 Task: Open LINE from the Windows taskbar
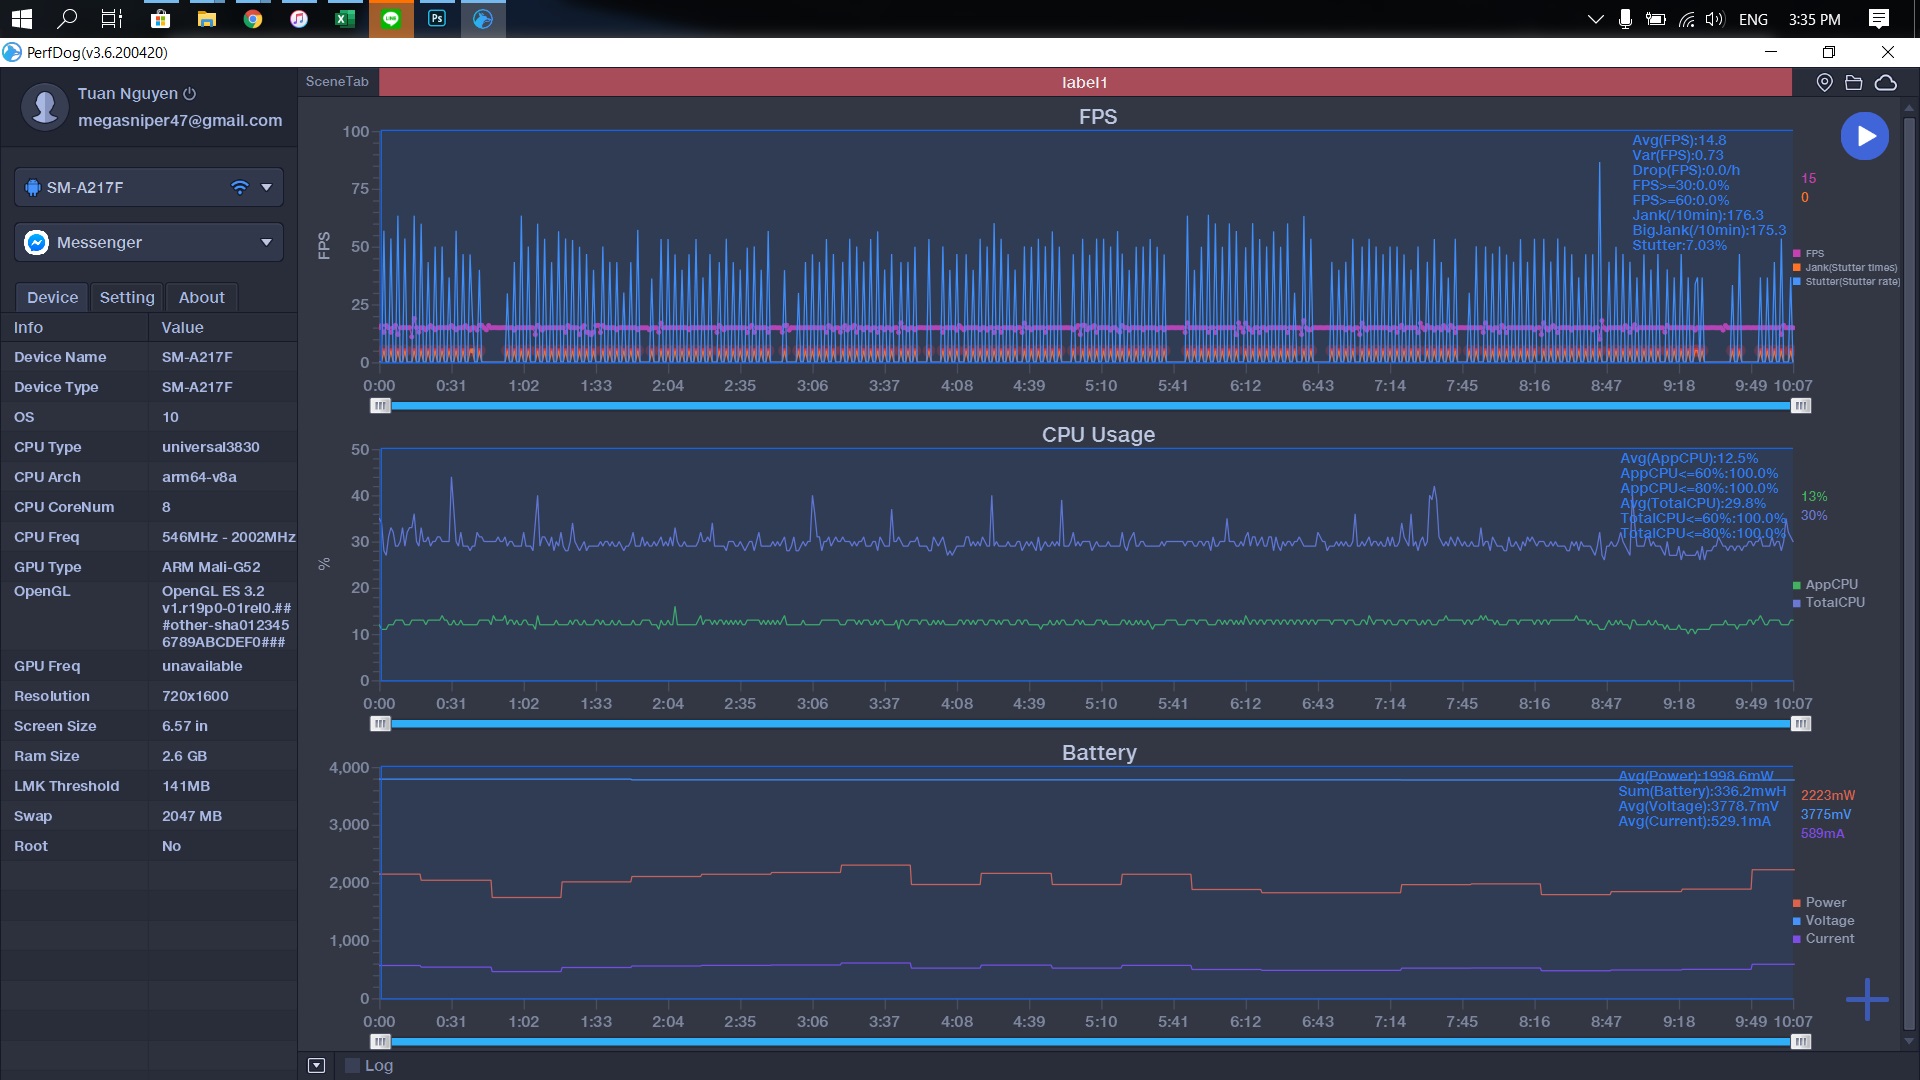[x=390, y=19]
